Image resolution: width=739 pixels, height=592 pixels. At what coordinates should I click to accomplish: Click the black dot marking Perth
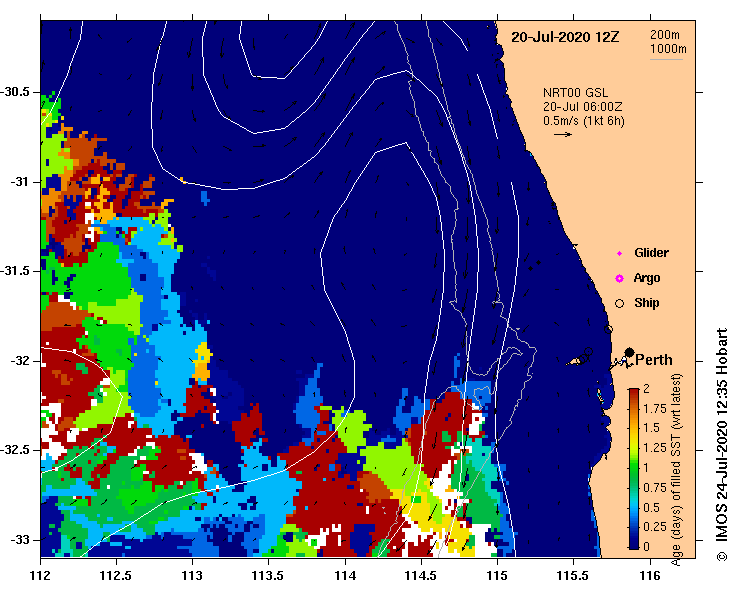tap(629, 352)
